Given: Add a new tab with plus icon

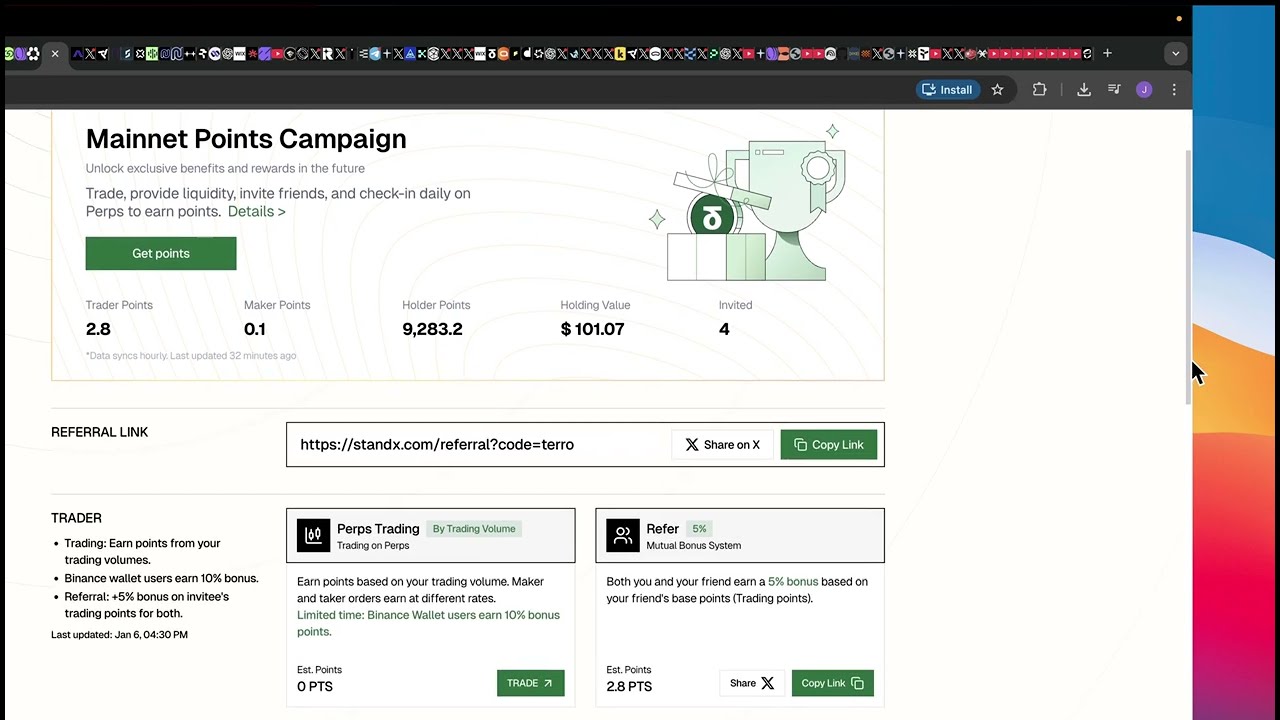Looking at the screenshot, I should point(1107,54).
